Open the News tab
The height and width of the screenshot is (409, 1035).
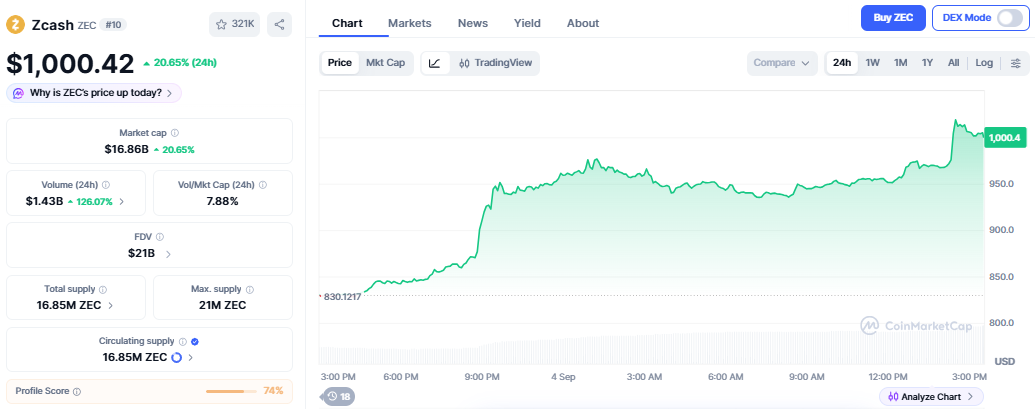point(473,23)
